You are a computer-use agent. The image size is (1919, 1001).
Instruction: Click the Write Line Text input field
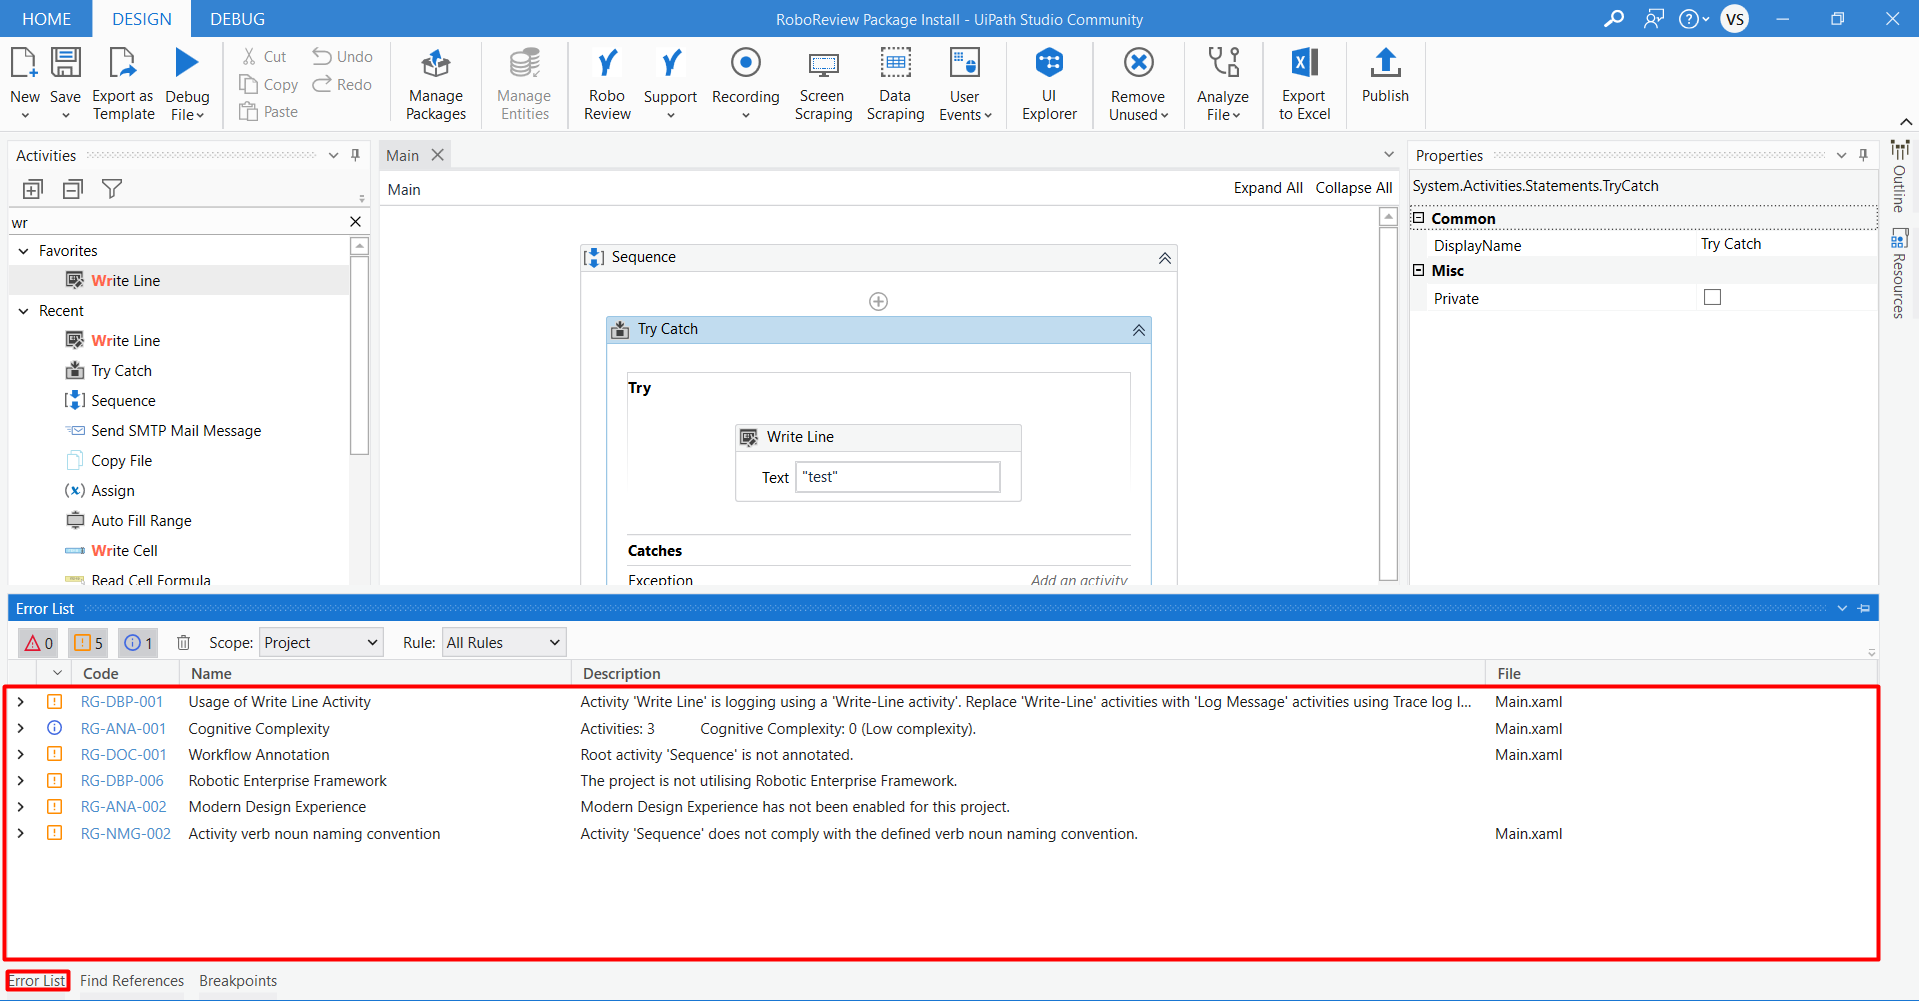898,477
